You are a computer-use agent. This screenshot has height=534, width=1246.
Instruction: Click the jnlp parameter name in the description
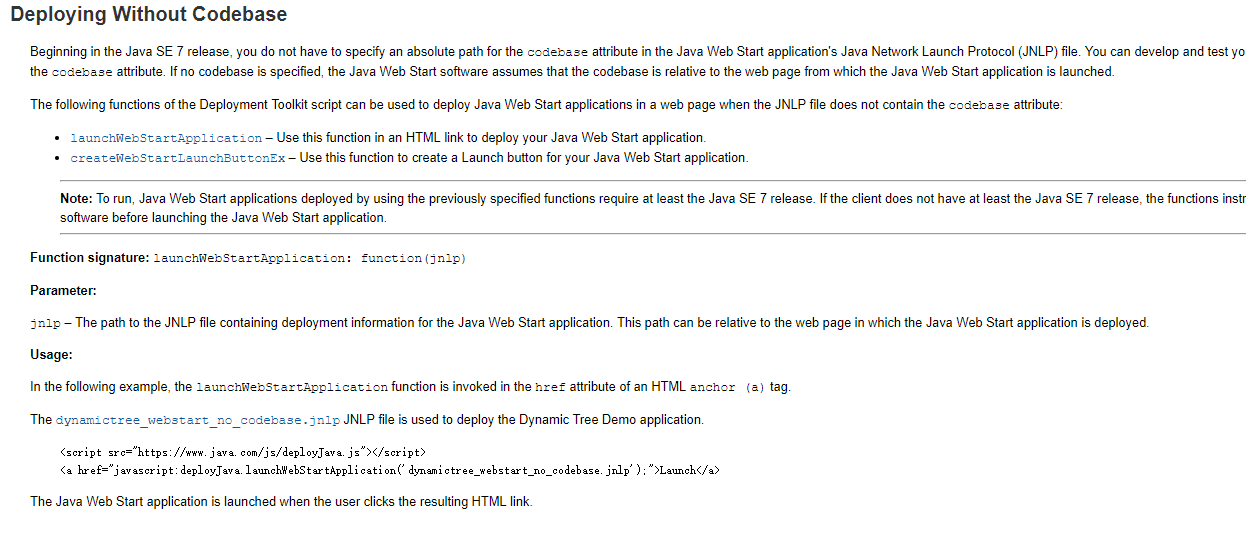(x=45, y=323)
